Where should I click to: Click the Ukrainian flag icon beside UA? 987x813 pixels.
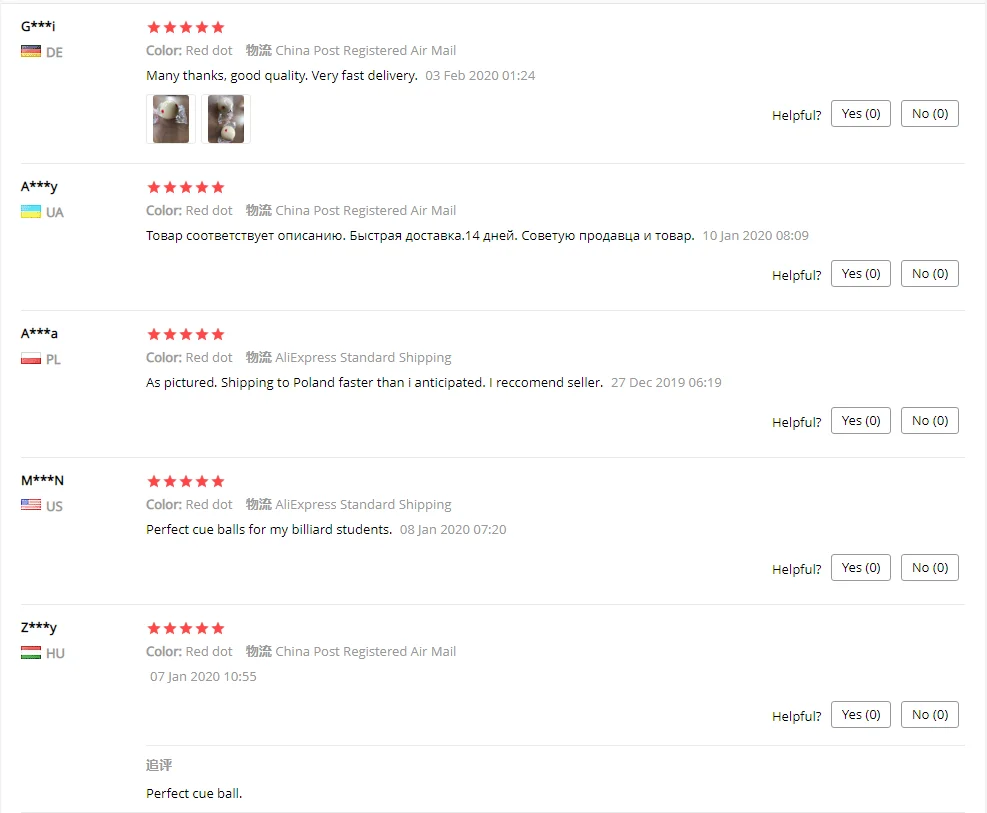[x=31, y=211]
